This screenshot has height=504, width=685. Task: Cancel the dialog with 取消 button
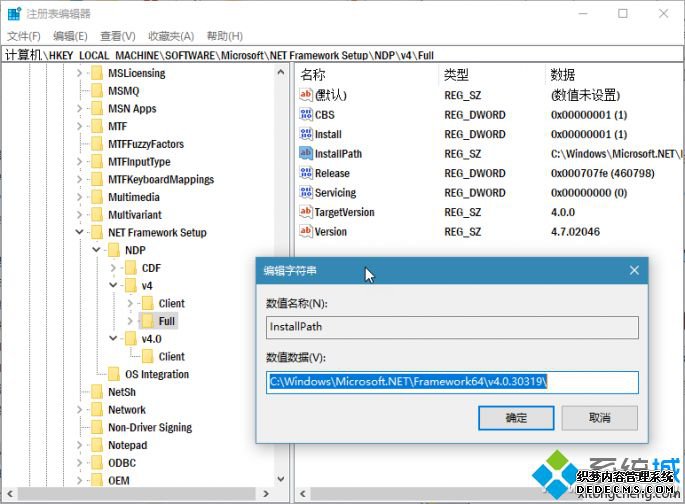(x=599, y=418)
